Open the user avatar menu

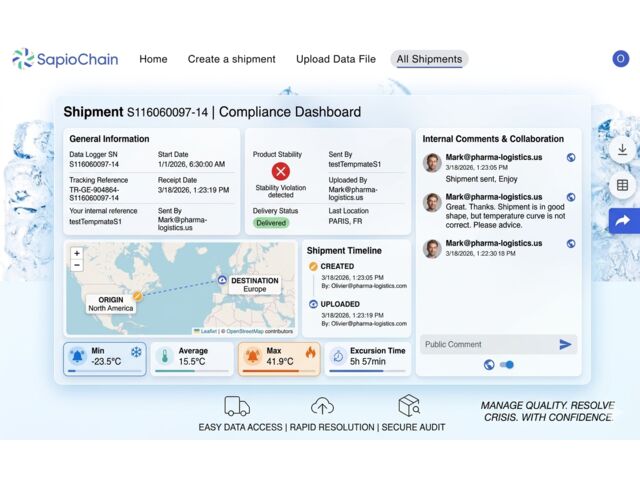click(x=620, y=59)
